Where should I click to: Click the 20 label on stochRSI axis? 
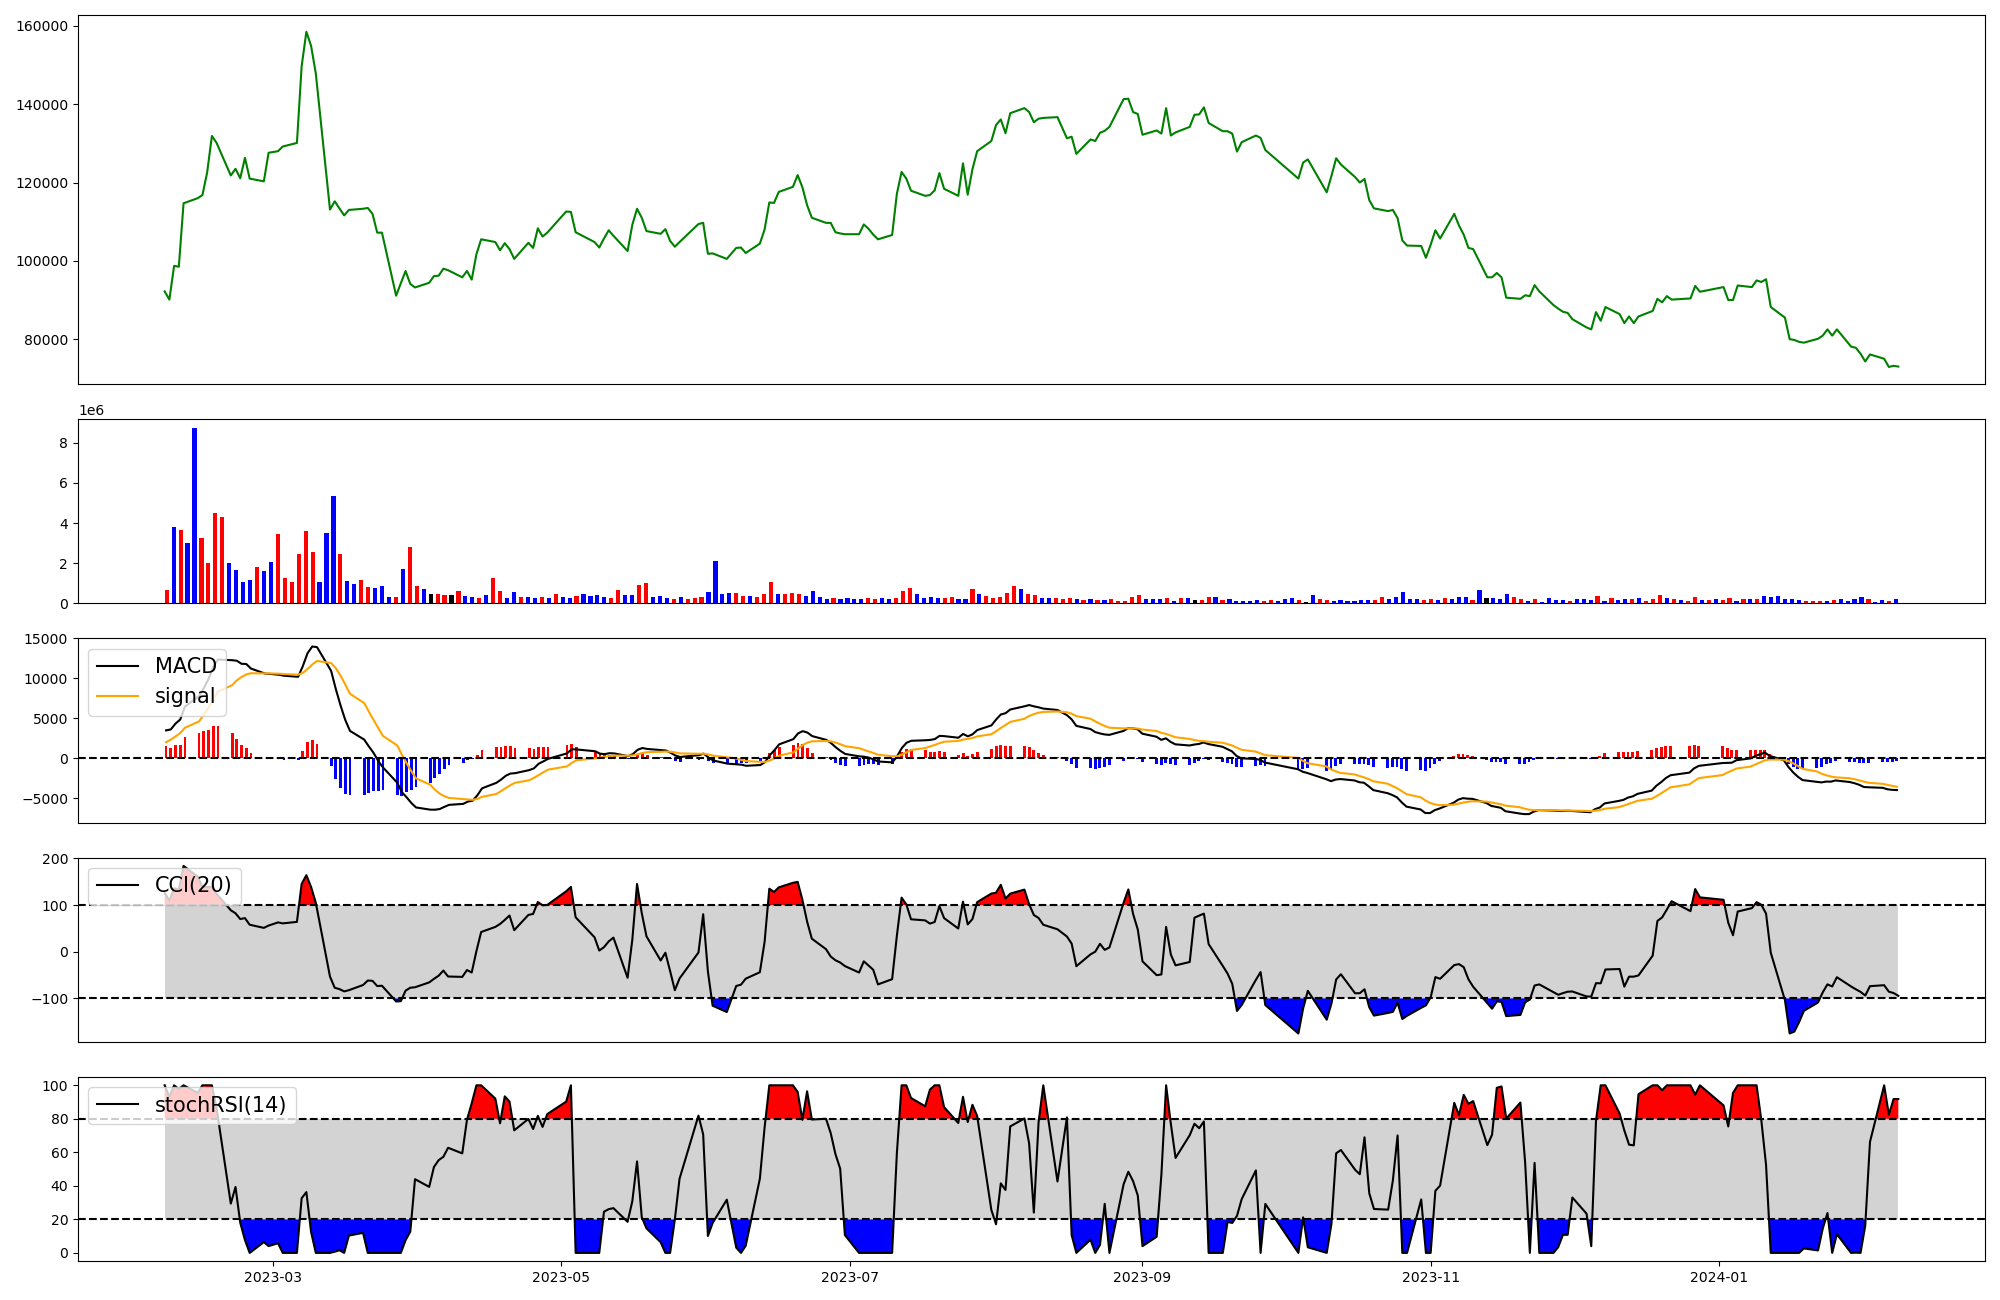(60, 1220)
